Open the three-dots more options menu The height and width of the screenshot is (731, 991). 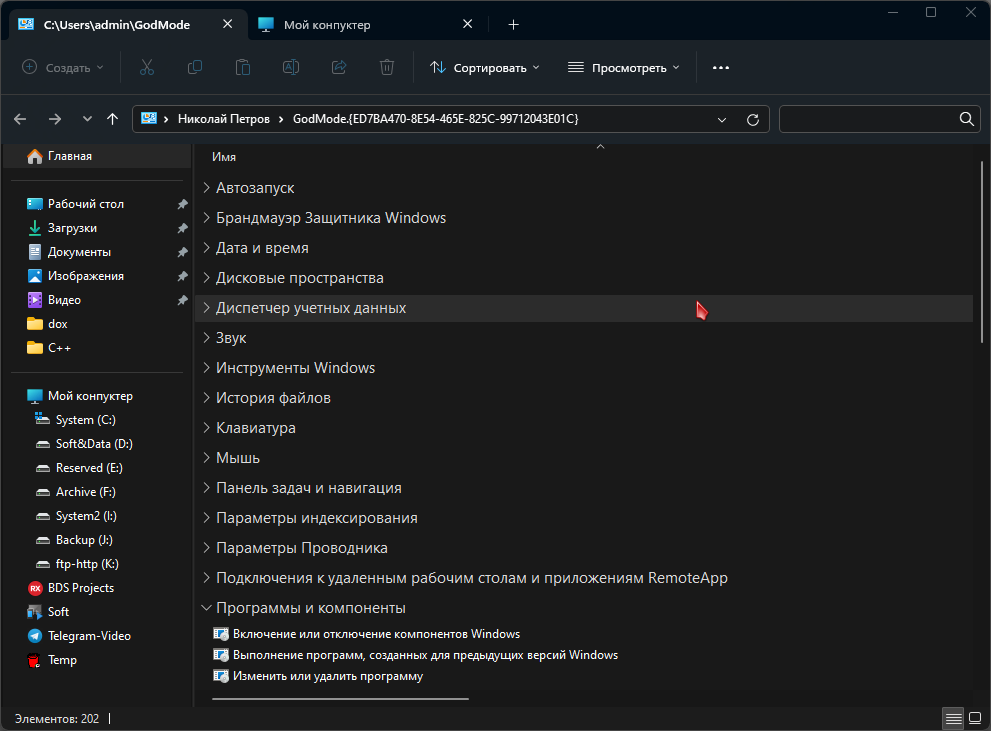[720, 68]
